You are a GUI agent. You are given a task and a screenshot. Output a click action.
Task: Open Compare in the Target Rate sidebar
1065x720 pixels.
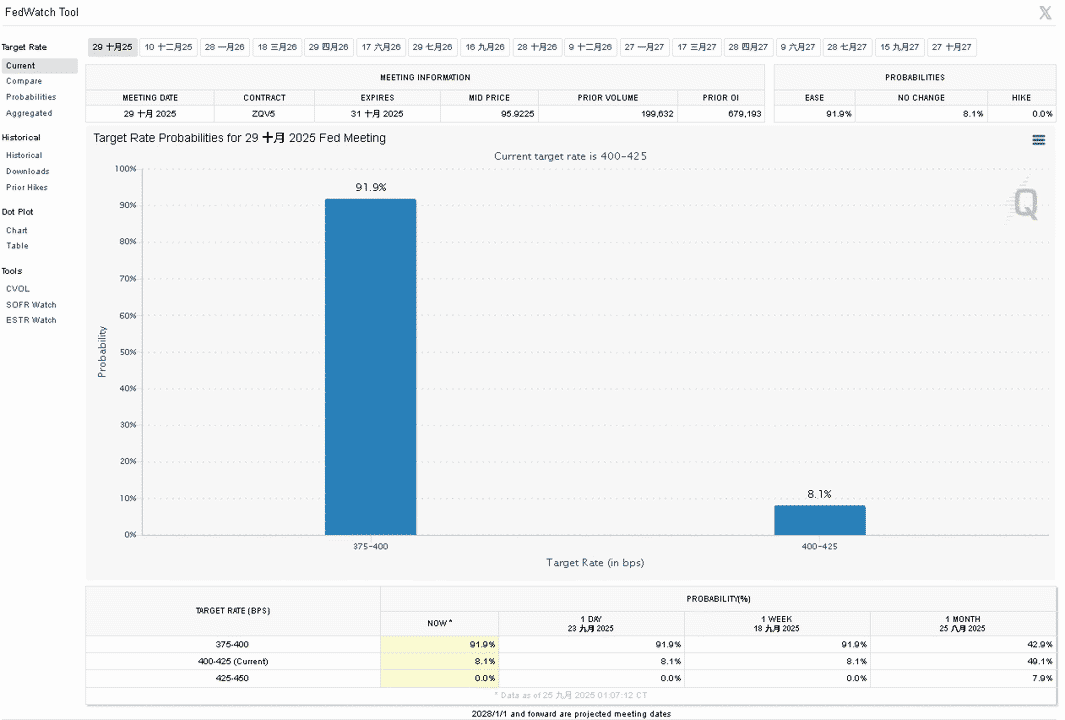click(24, 81)
